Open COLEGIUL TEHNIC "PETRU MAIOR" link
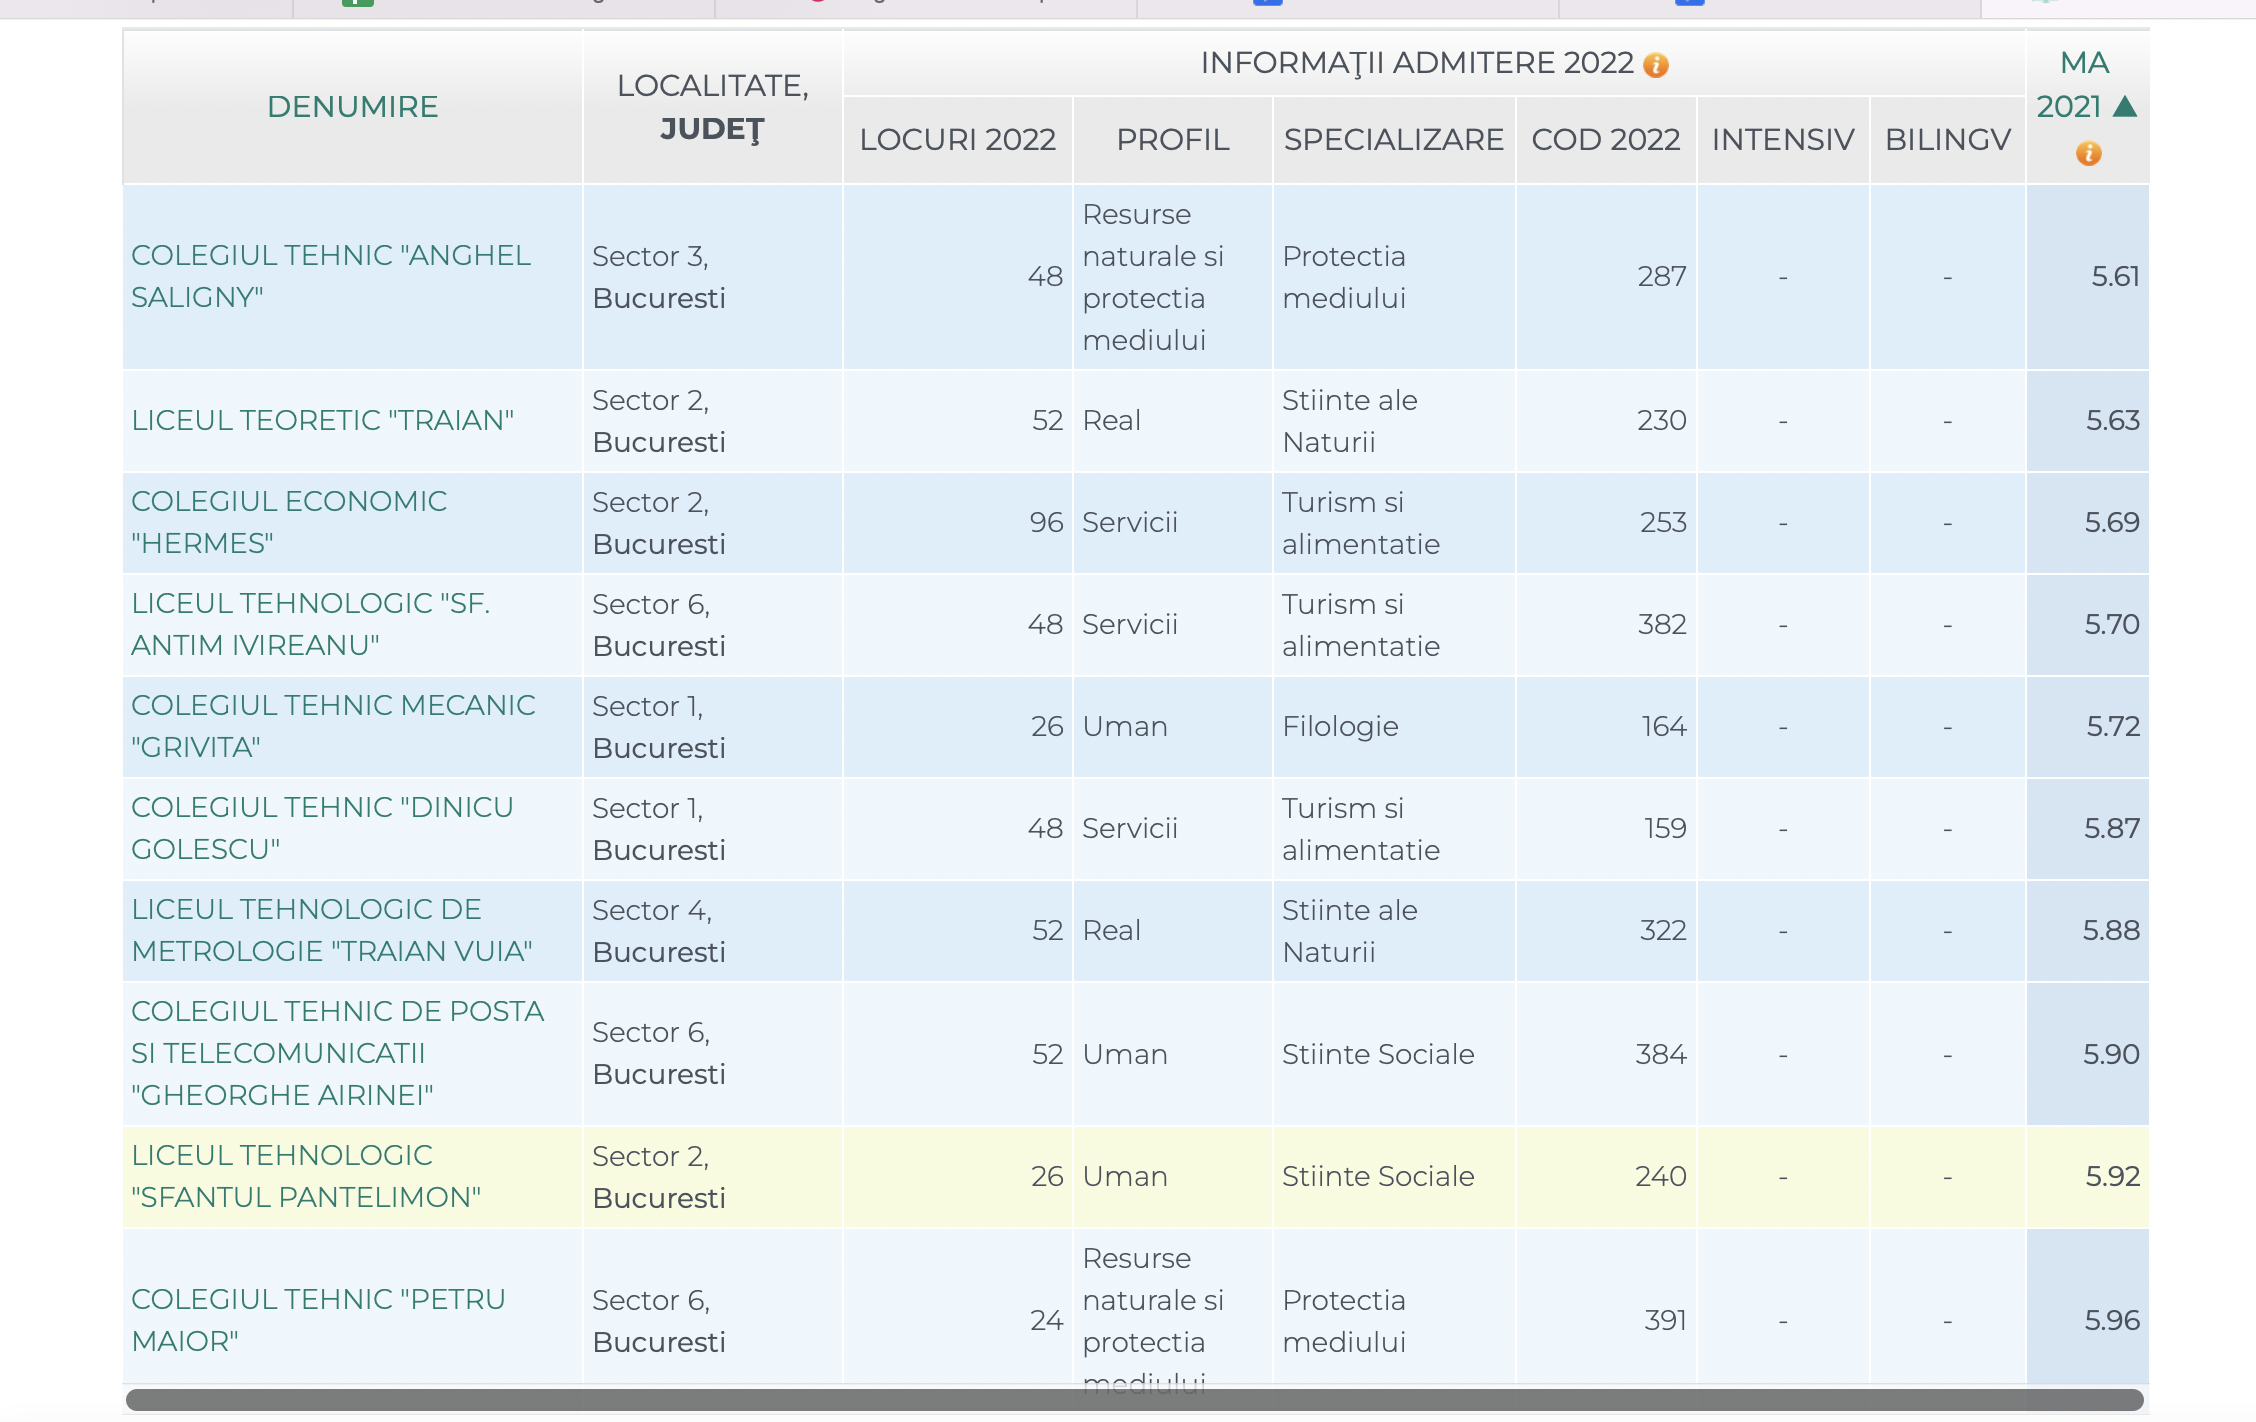The image size is (2256, 1422). click(x=318, y=1320)
